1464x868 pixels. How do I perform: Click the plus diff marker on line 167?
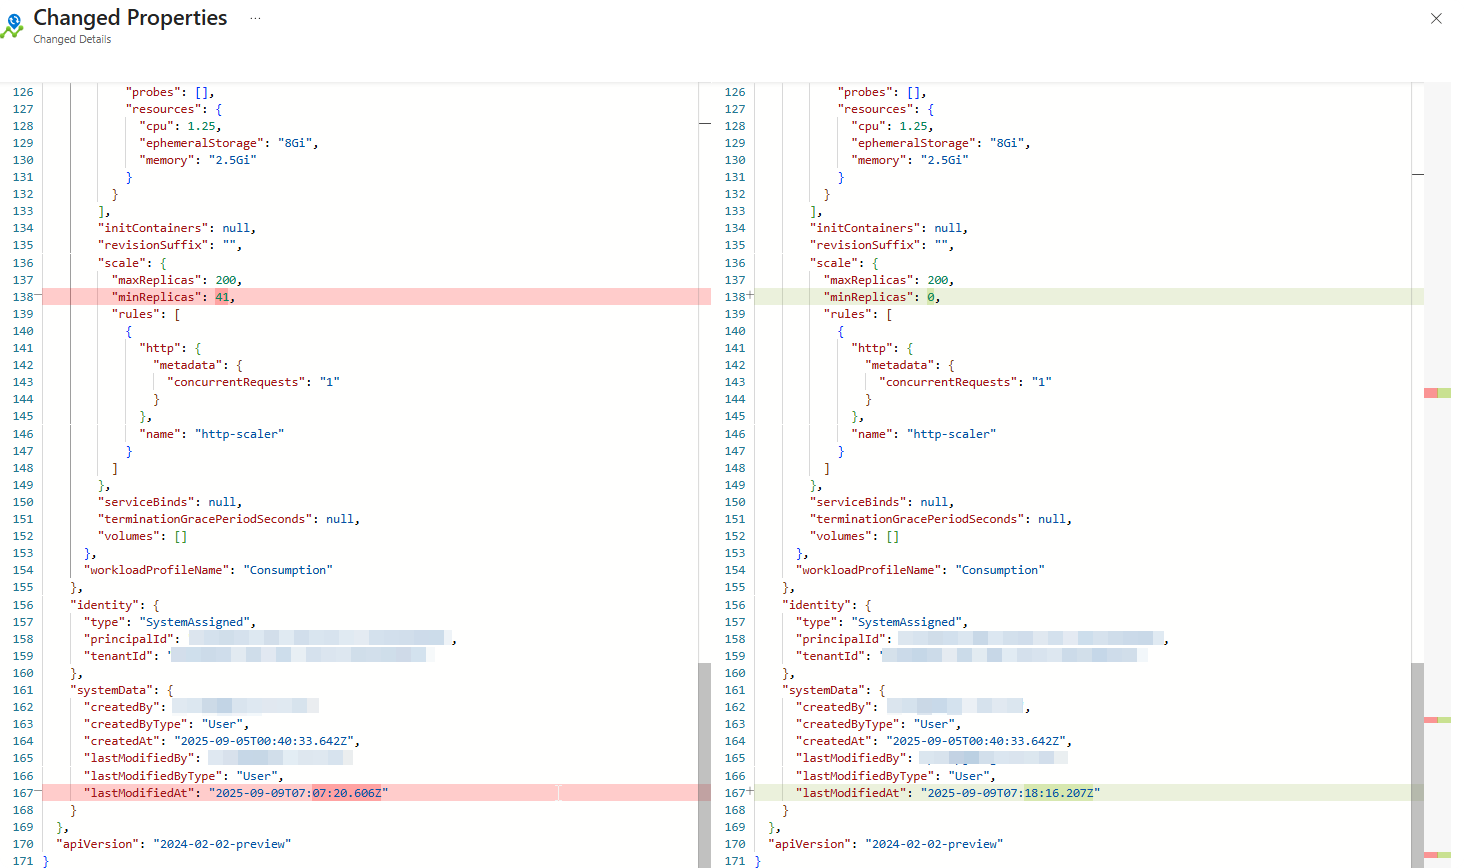click(749, 793)
